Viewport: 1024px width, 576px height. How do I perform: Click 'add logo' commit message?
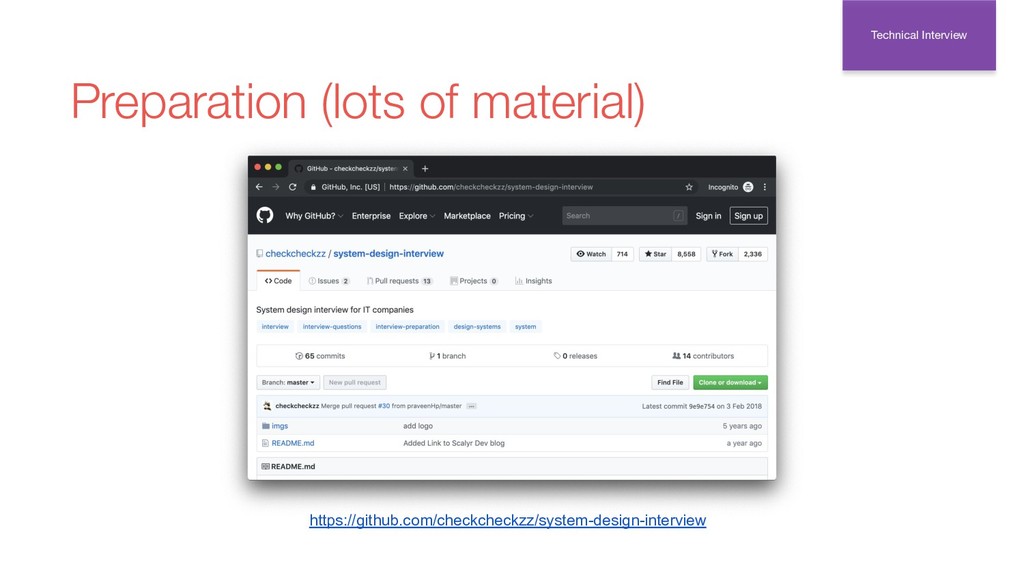point(418,426)
